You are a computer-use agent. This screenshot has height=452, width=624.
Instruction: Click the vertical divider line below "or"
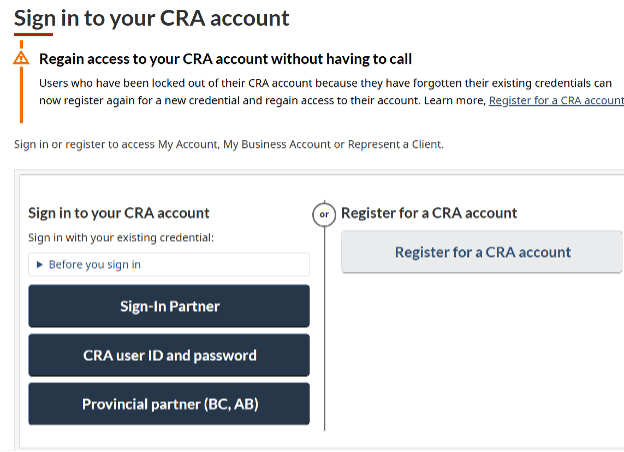coord(323,330)
